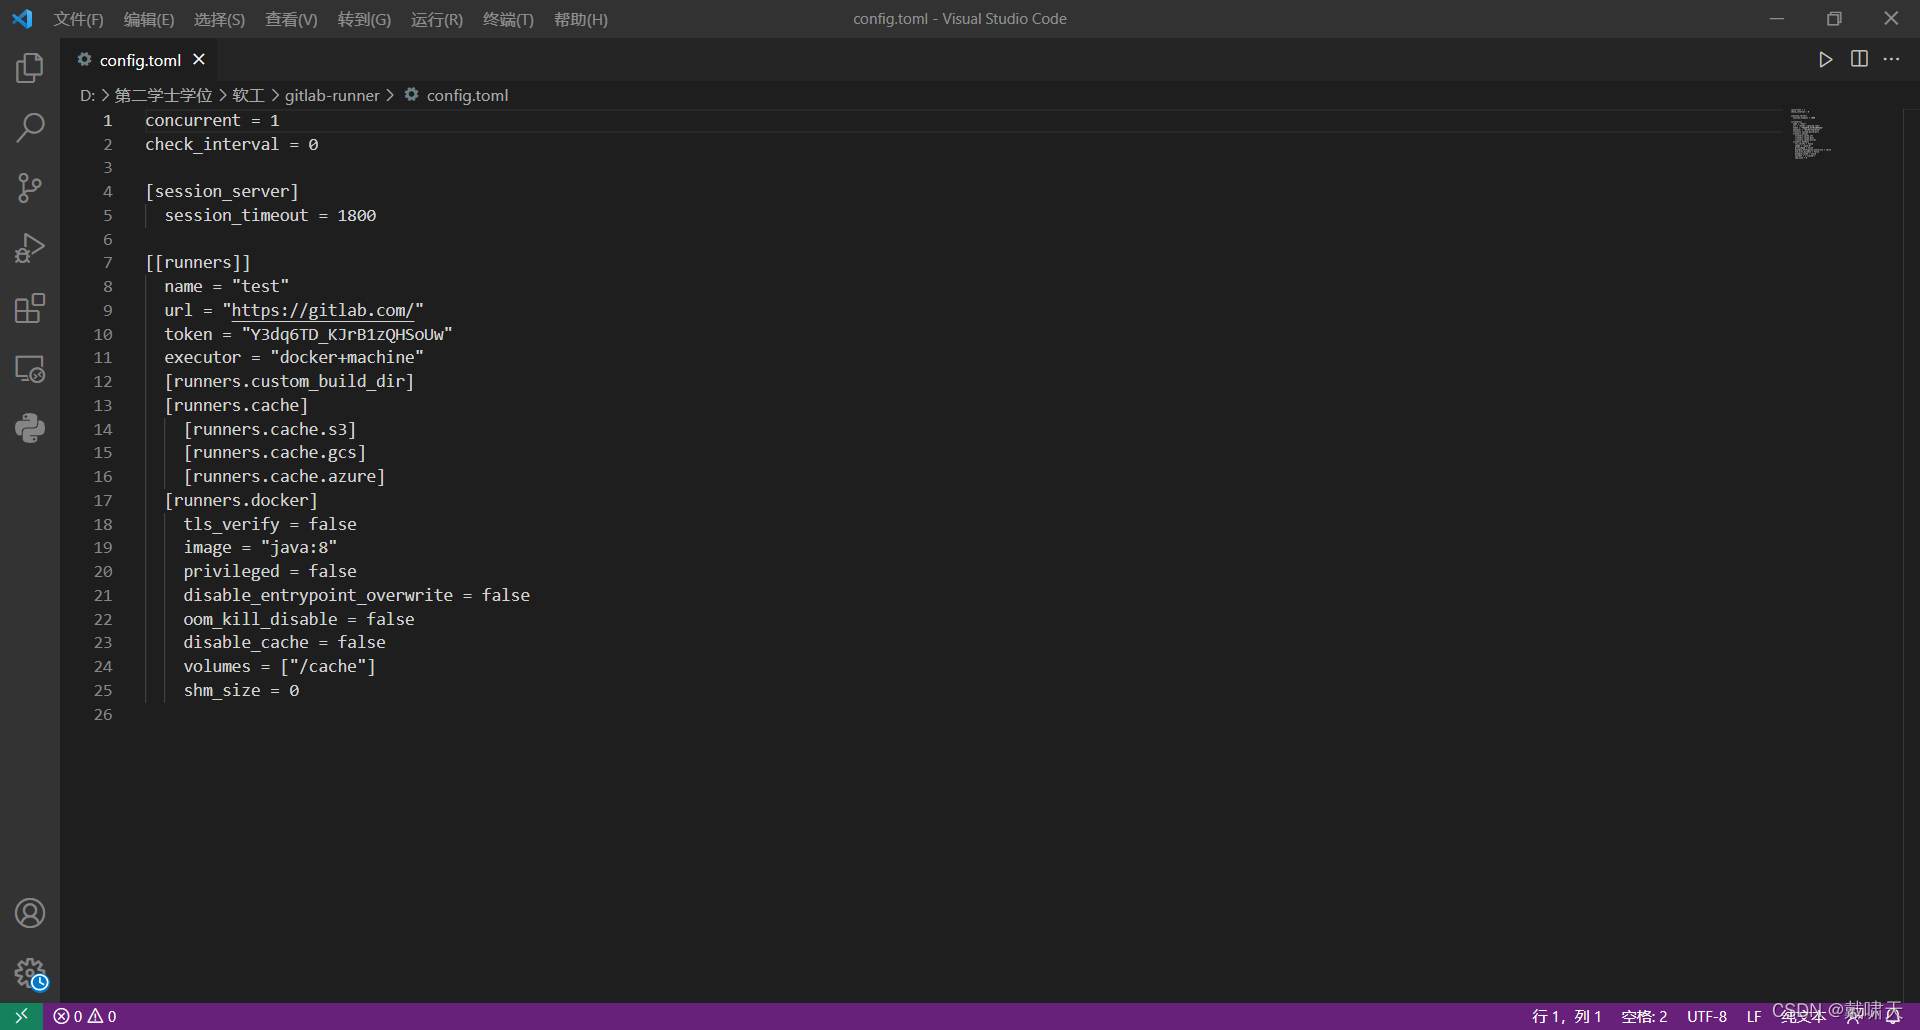Screen dimensions: 1920x1030
Task: Click the [runners.cache.gcs] line
Action: click(x=275, y=452)
